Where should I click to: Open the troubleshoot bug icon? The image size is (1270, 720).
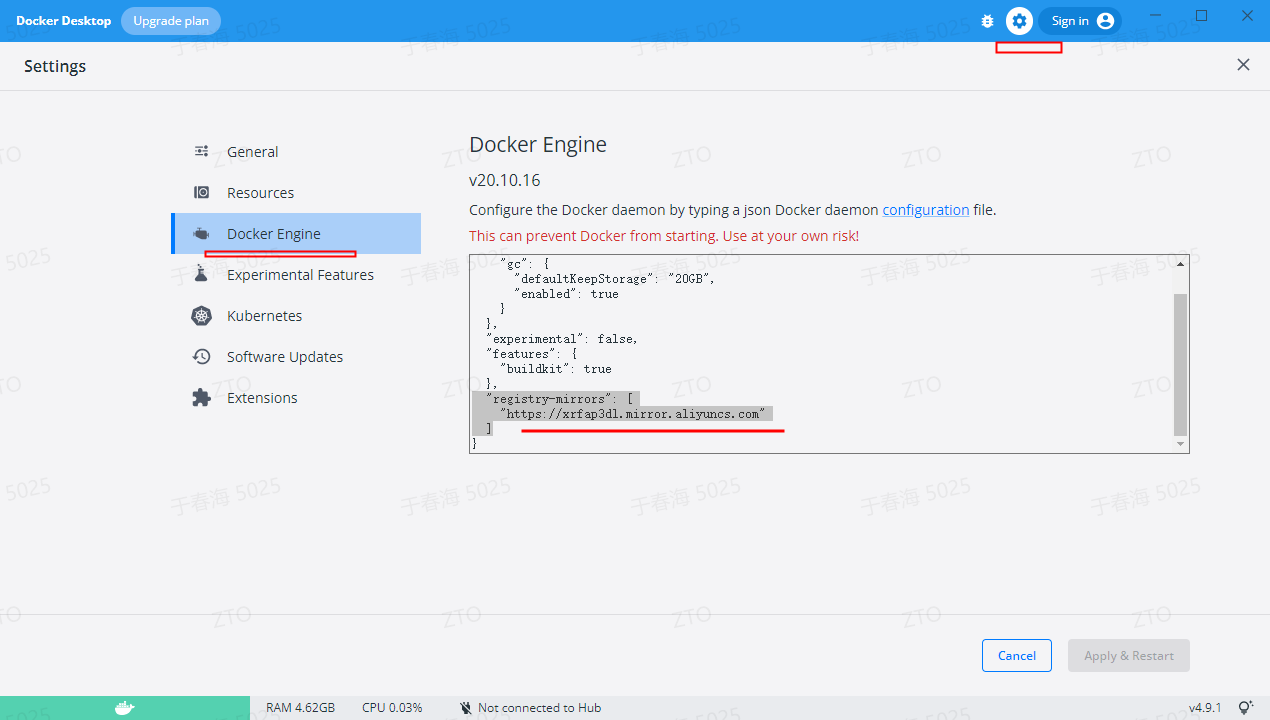[x=988, y=21]
